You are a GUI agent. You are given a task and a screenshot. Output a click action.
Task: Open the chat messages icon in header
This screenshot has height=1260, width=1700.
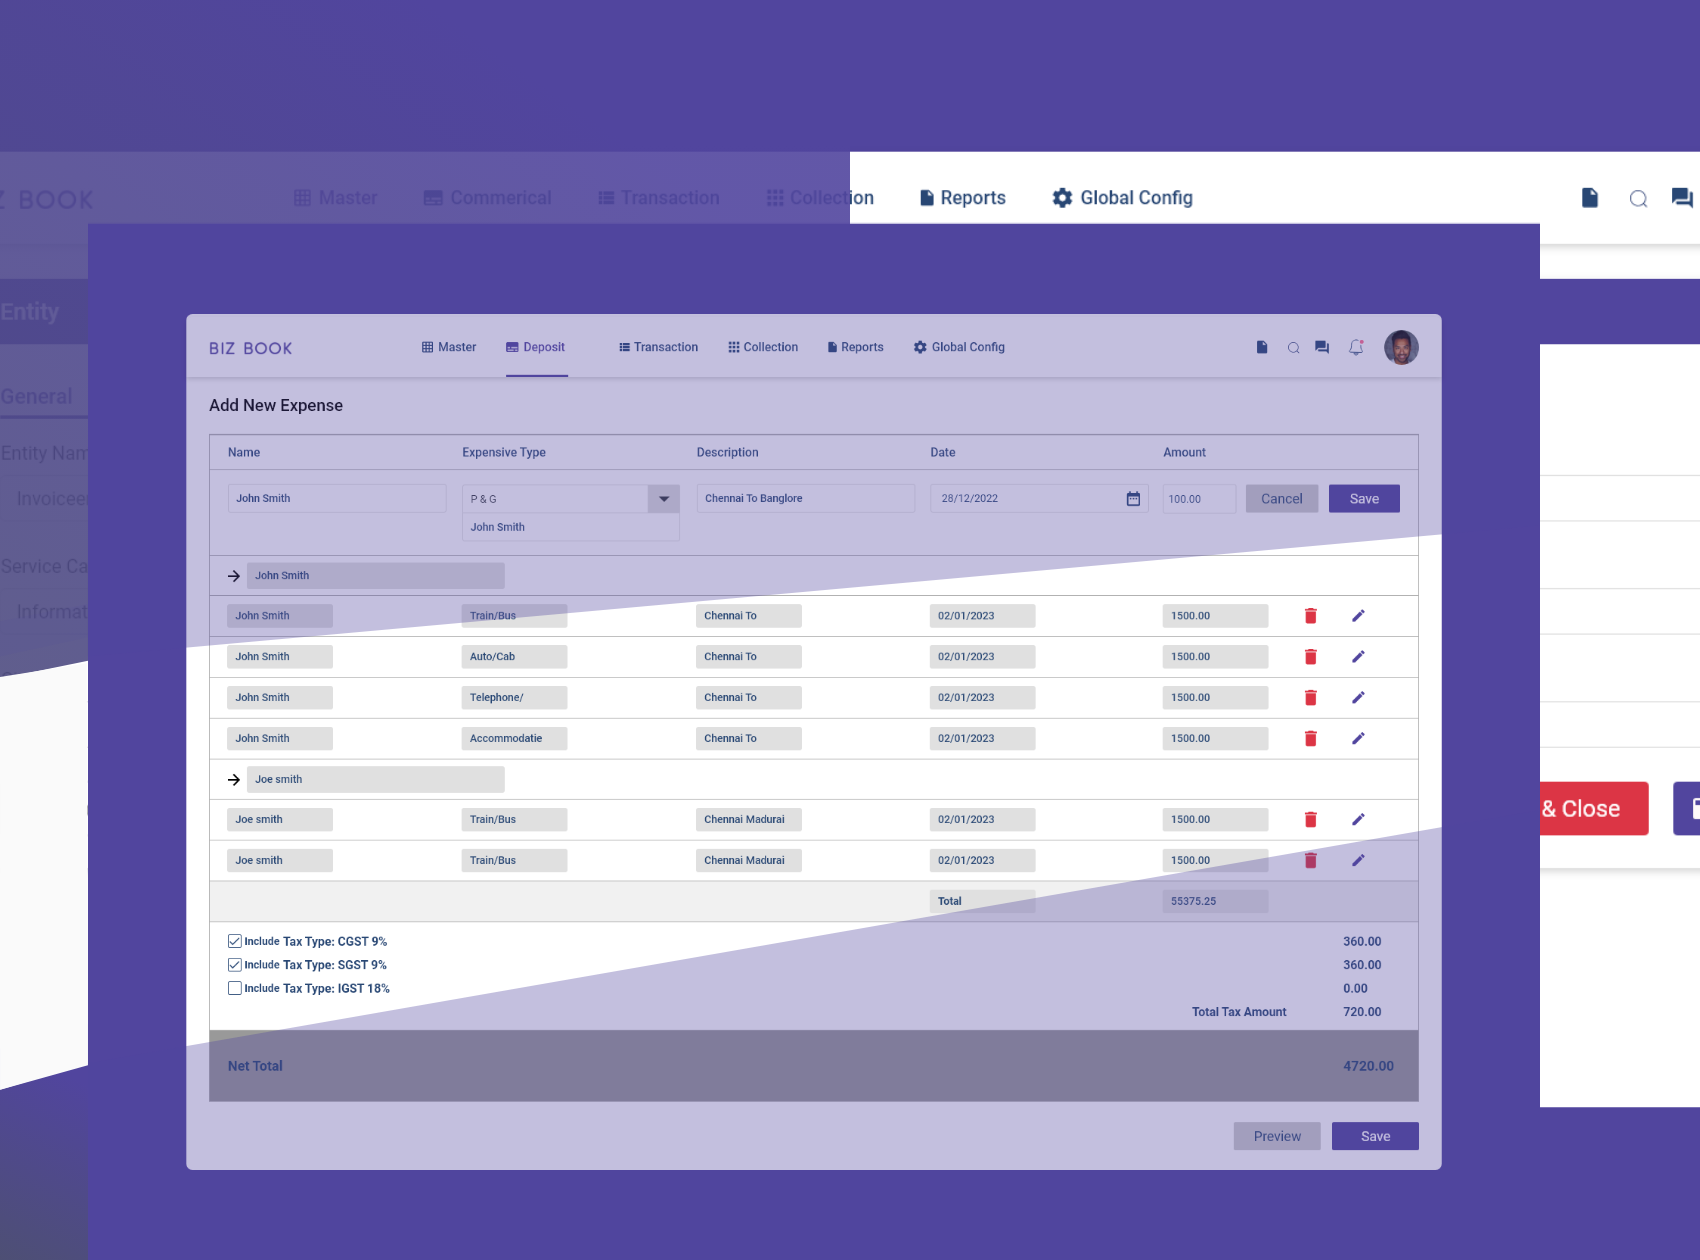tap(1322, 348)
